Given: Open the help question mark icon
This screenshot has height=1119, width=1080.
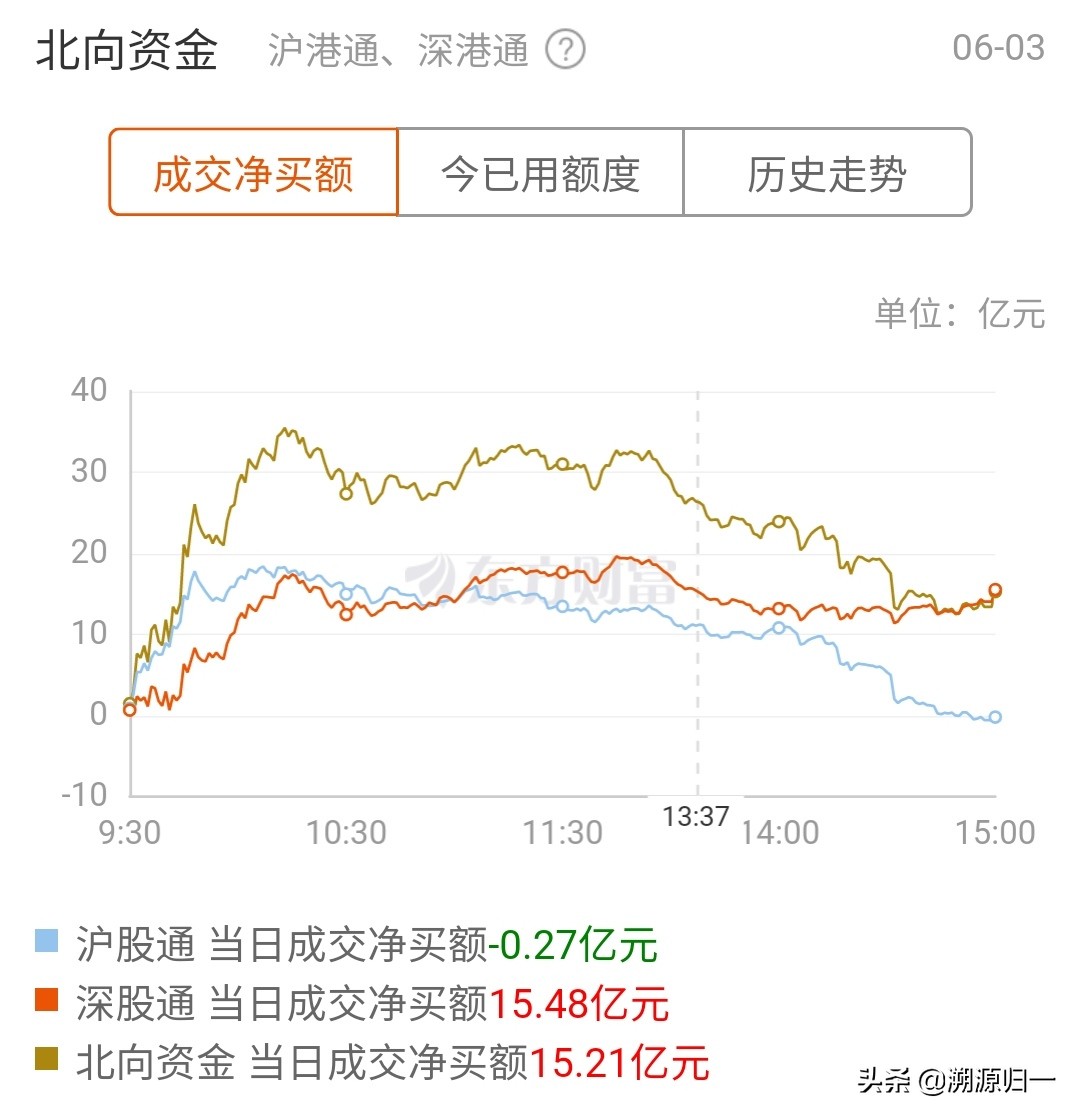Looking at the screenshot, I should tap(565, 50).
